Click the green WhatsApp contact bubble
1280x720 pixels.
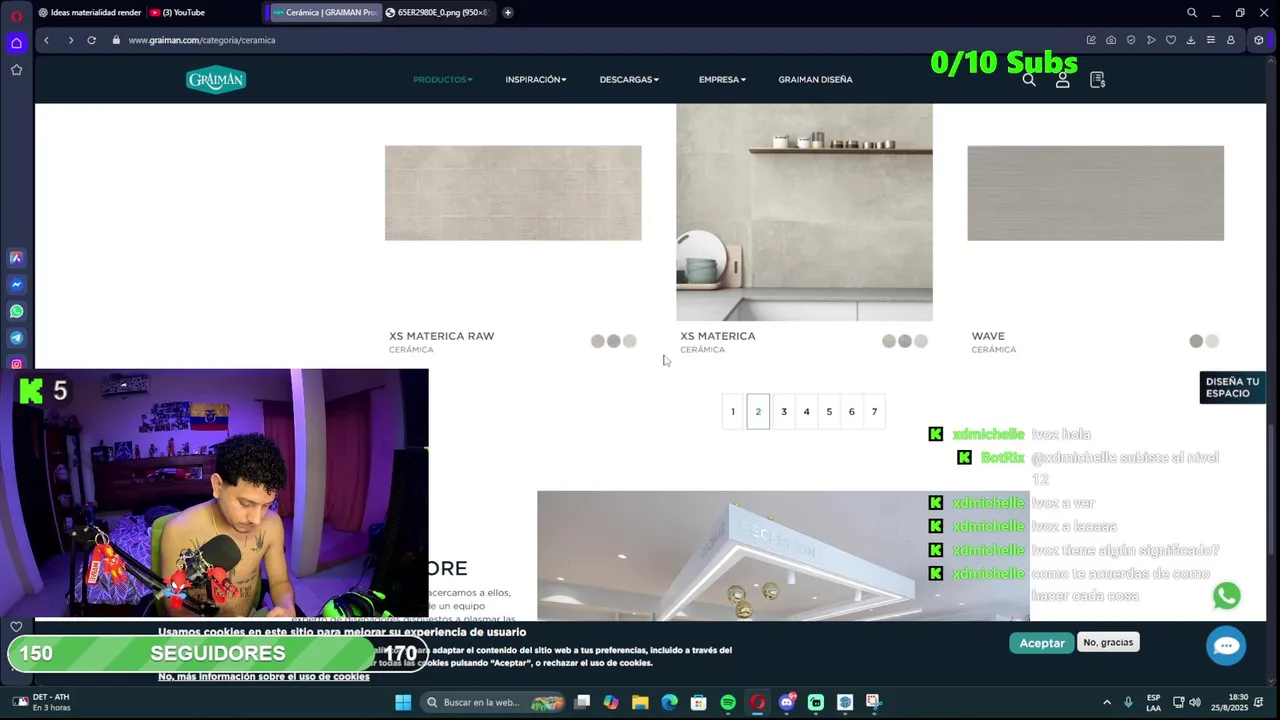1227,596
